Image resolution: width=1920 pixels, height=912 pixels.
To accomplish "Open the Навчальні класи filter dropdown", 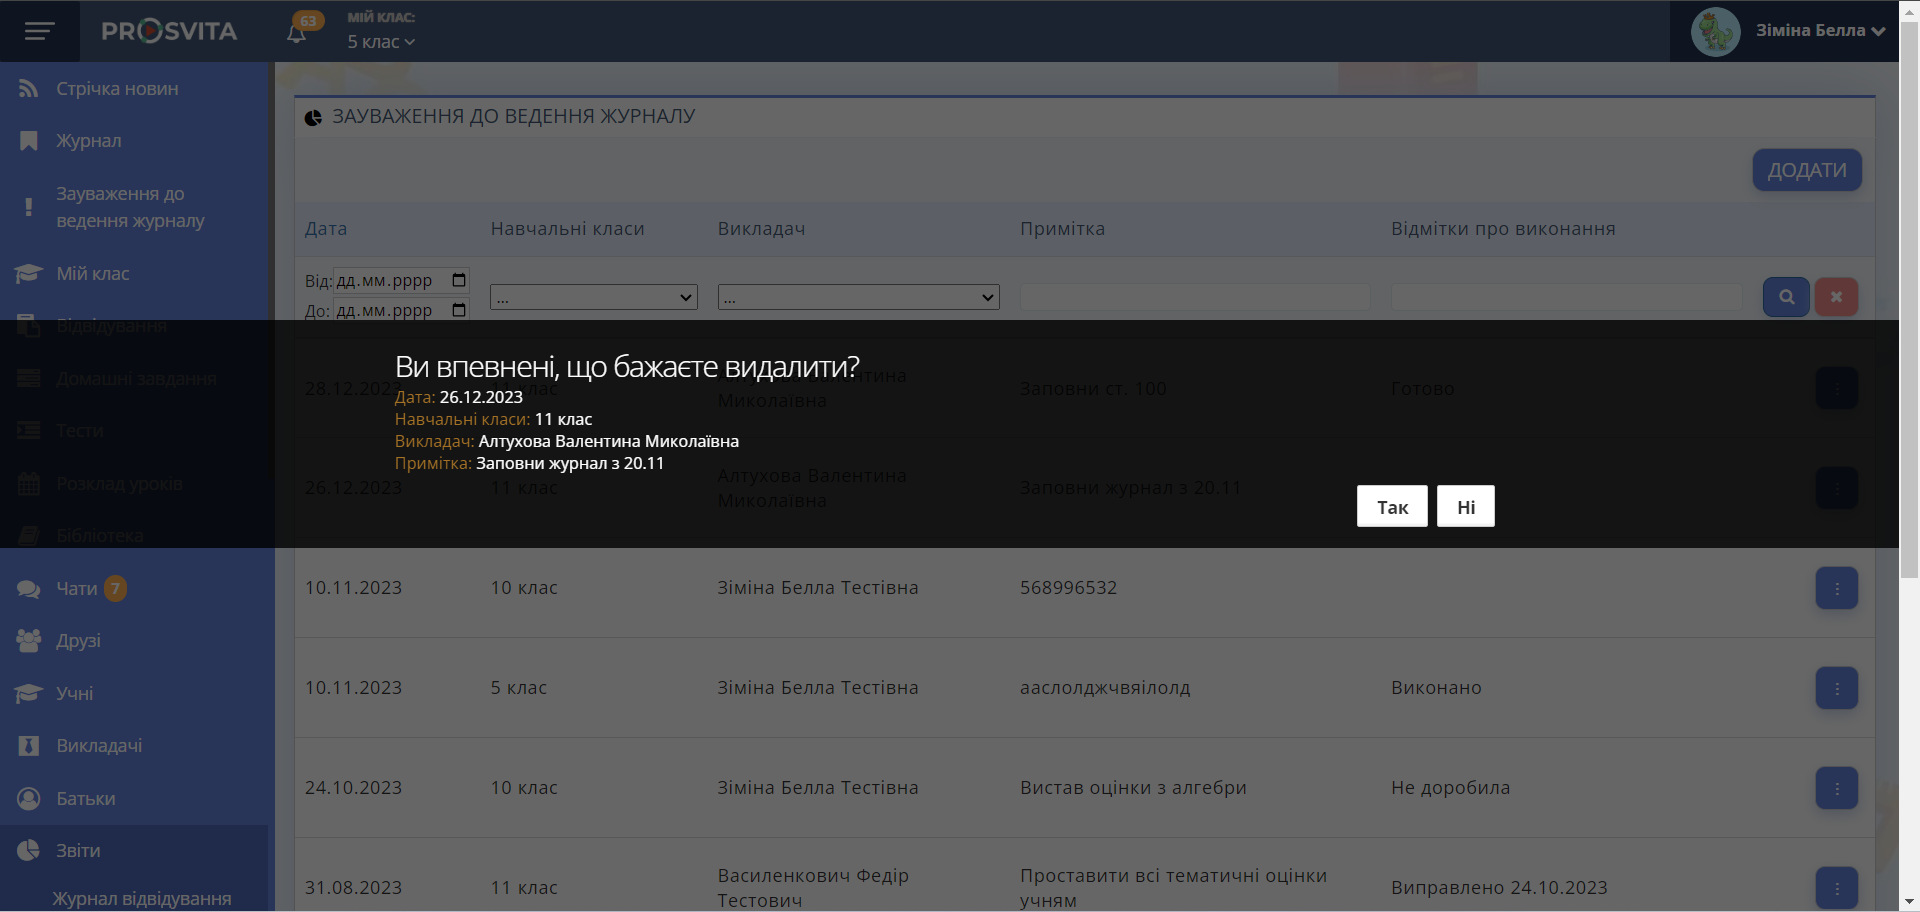I will (x=593, y=297).
